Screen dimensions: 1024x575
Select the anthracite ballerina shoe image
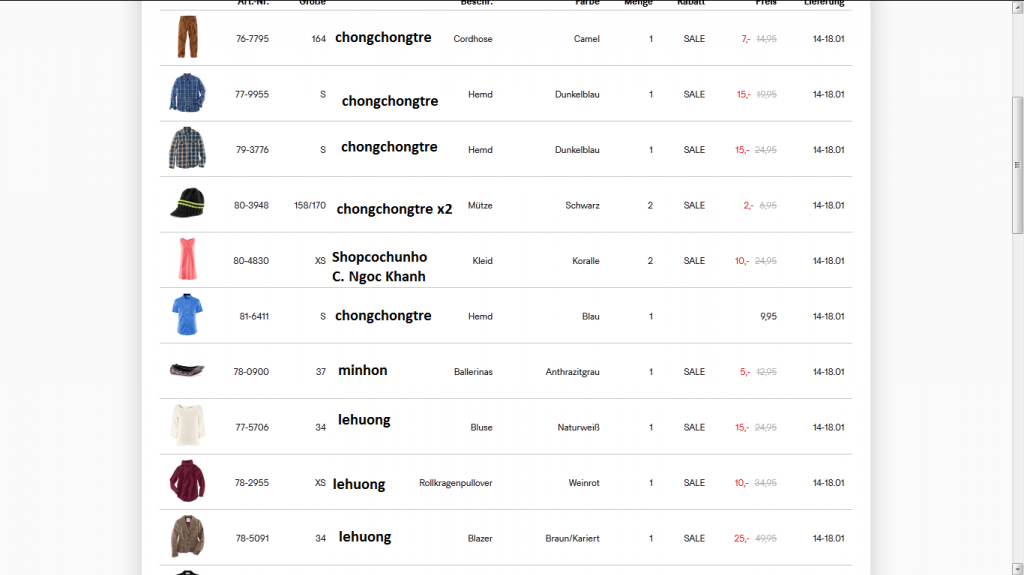[187, 371]
